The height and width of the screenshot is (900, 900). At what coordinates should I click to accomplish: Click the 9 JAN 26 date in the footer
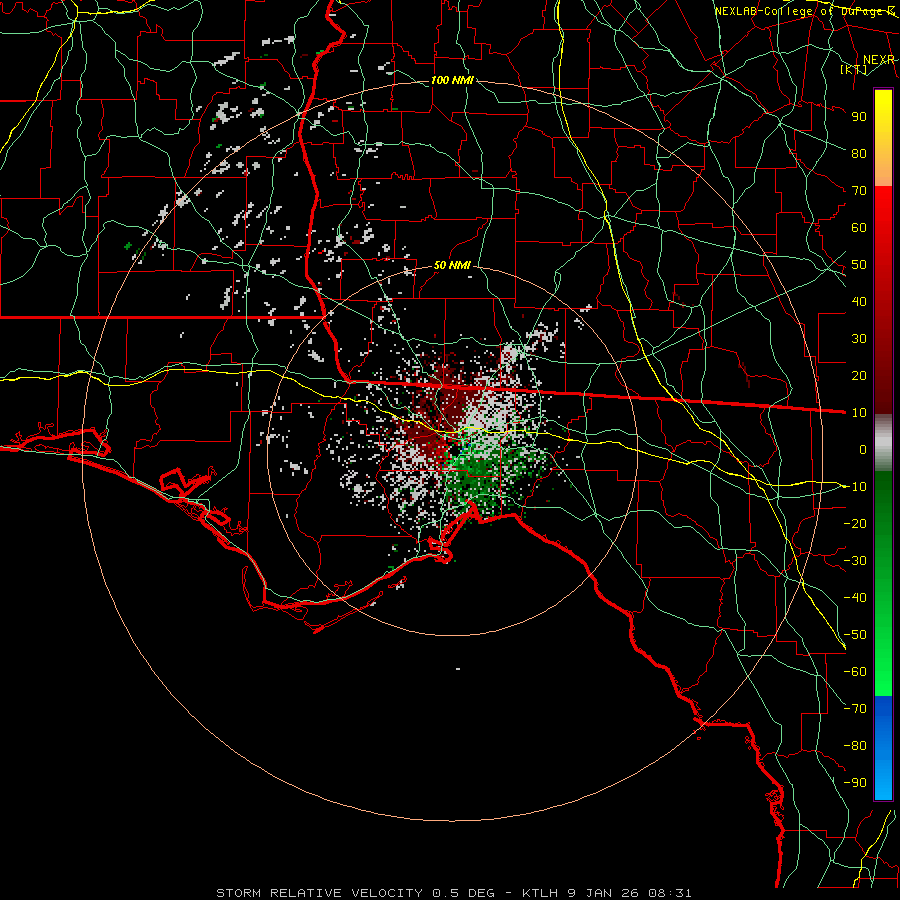604,893
